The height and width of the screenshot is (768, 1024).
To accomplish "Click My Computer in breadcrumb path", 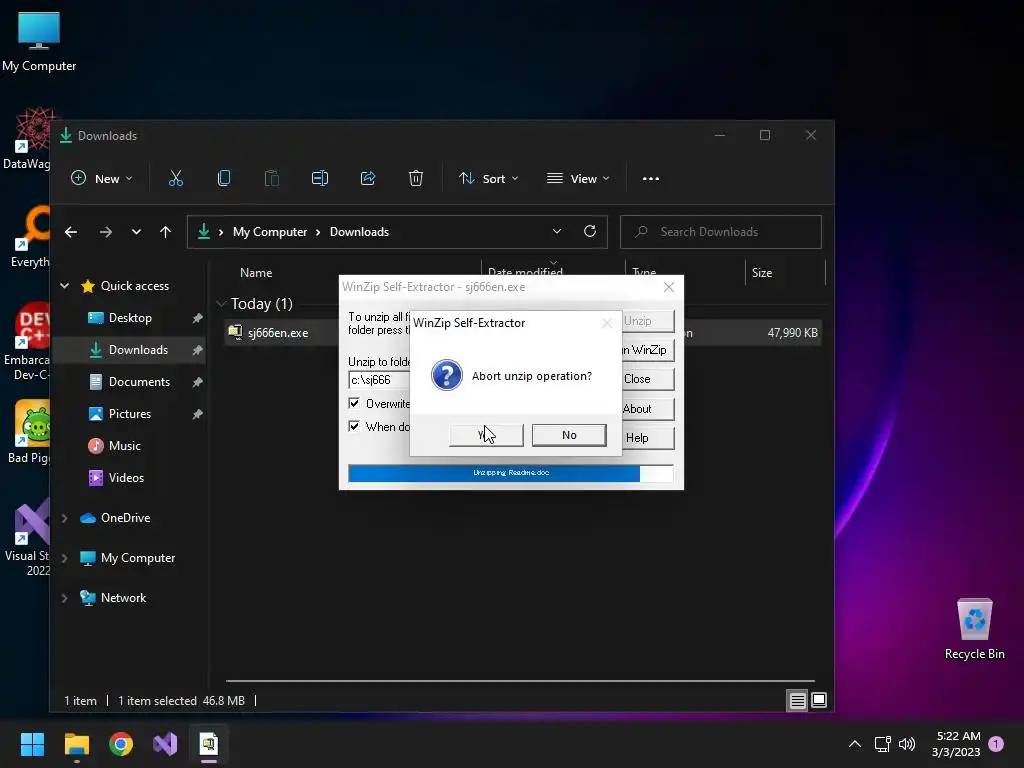I will (270, 232).
